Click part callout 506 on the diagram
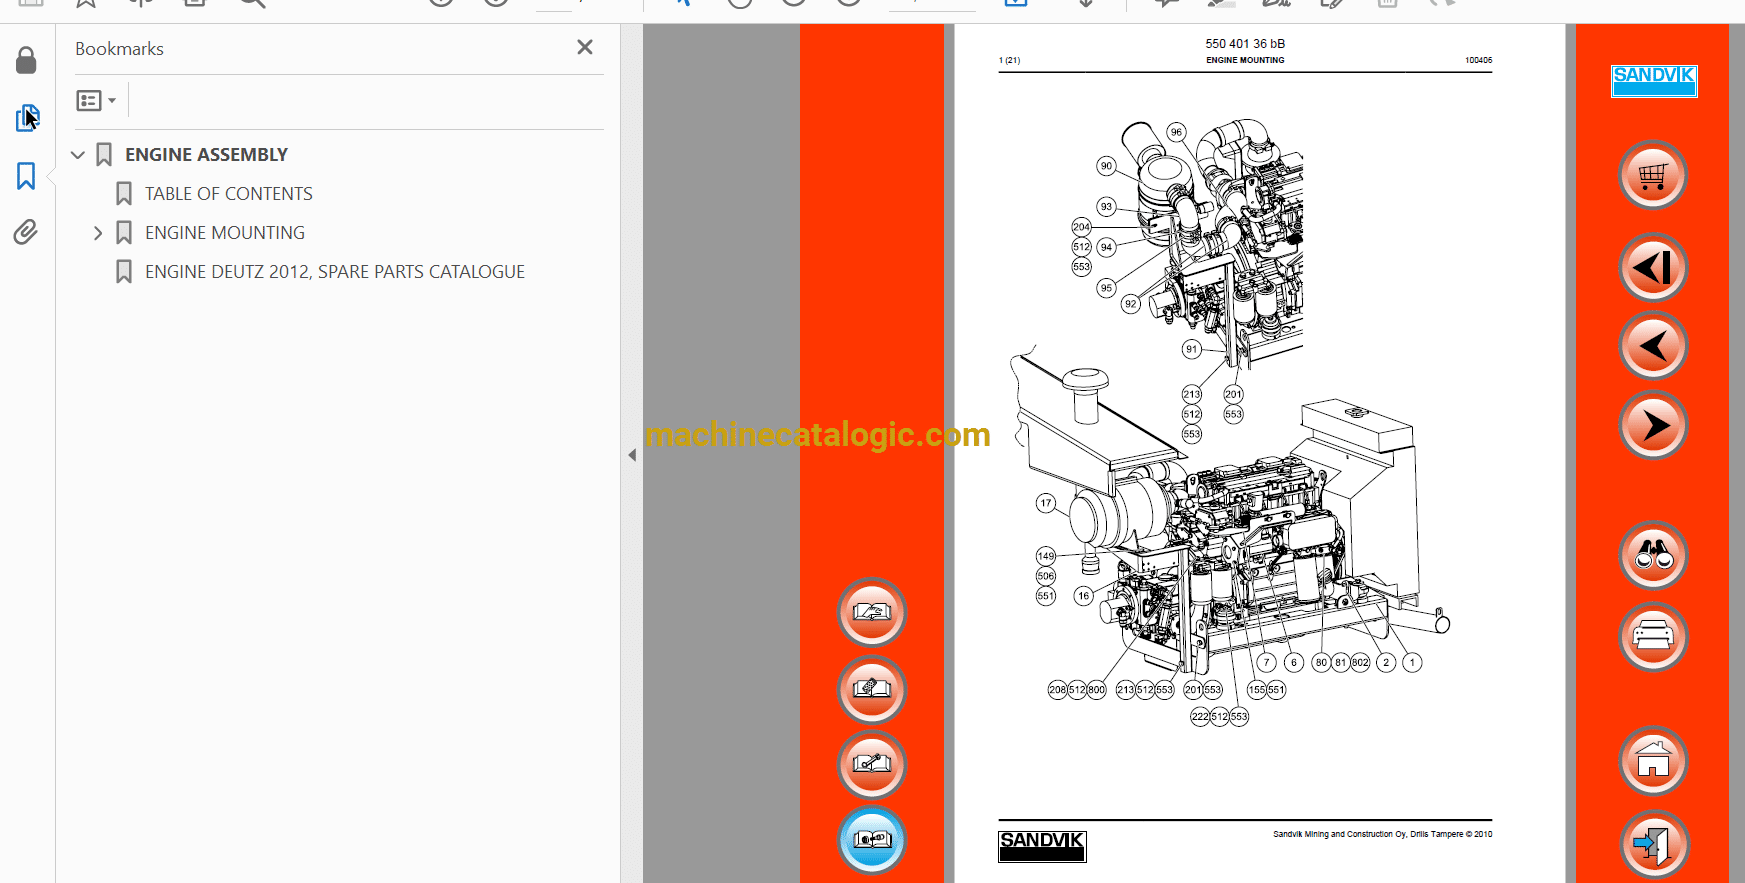 click(x=1046, y=576)
